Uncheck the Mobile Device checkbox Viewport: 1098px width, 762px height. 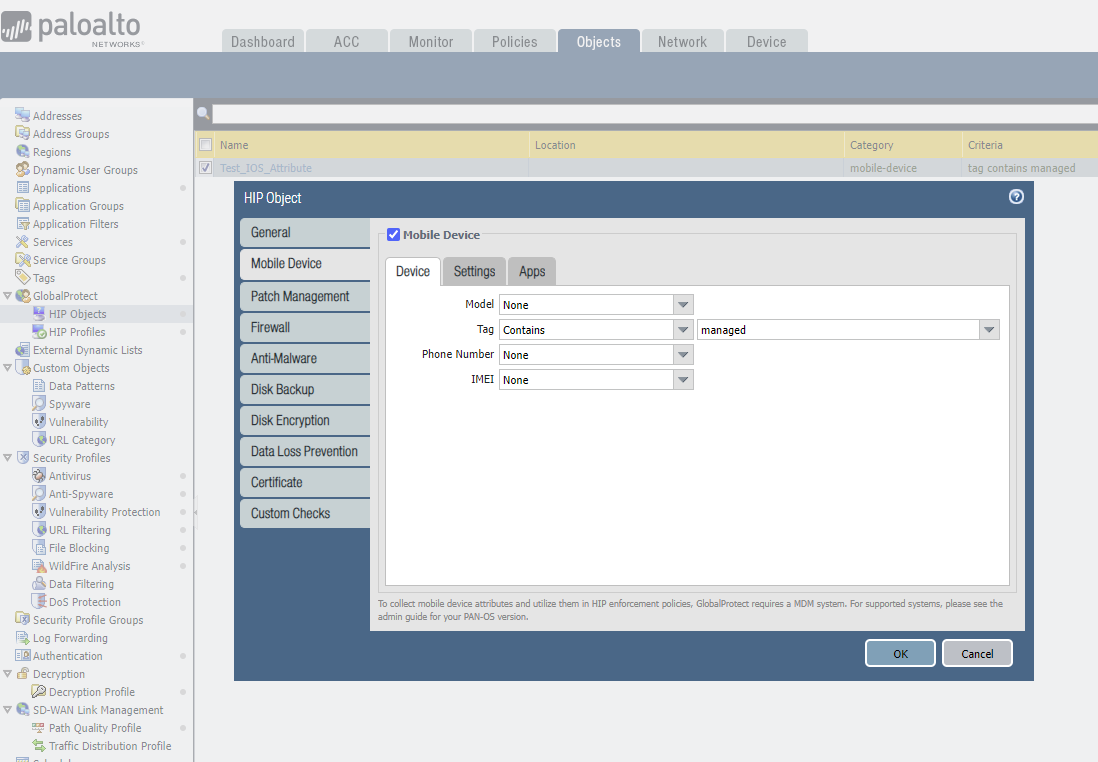(393, 234)
